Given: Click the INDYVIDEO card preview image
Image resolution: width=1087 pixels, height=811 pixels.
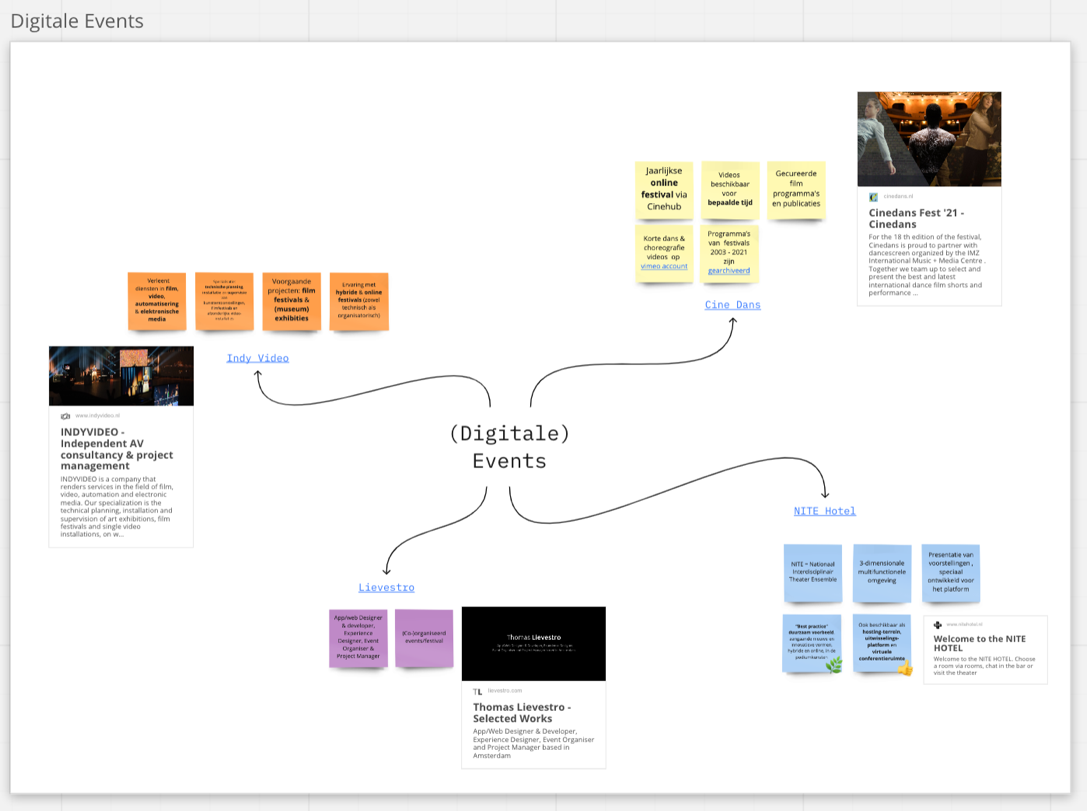Looking at the screenshot, I should pos(121,376).
